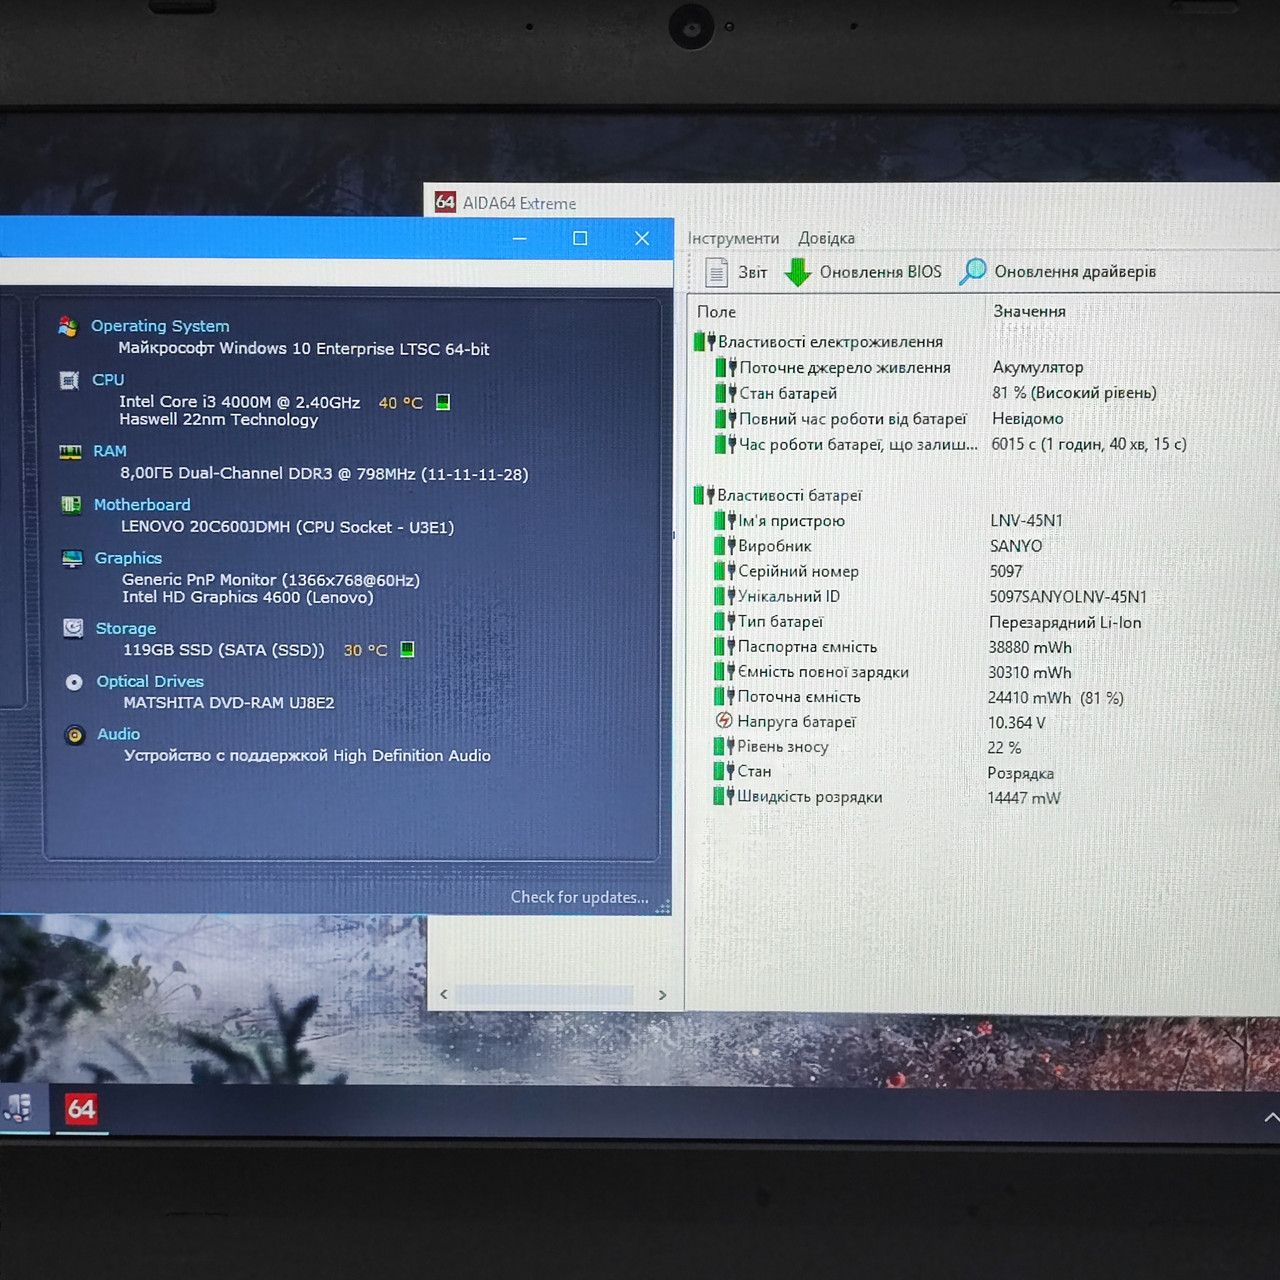
Task: Click the battery icon beside Ім'я пристрою
Action: [725, 520]
